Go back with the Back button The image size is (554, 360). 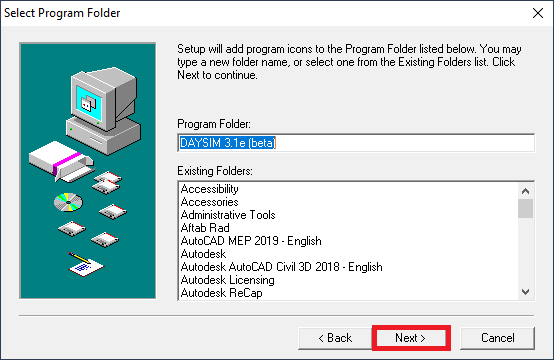point(335,338)
